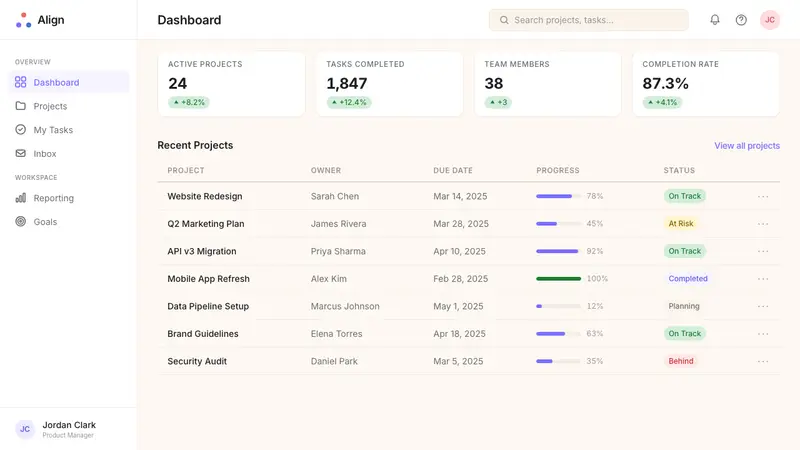The width and height of the screenshot is (800, 450).
Task: Open Dashboard in the sidebar
Action: [x=69, y=82]
